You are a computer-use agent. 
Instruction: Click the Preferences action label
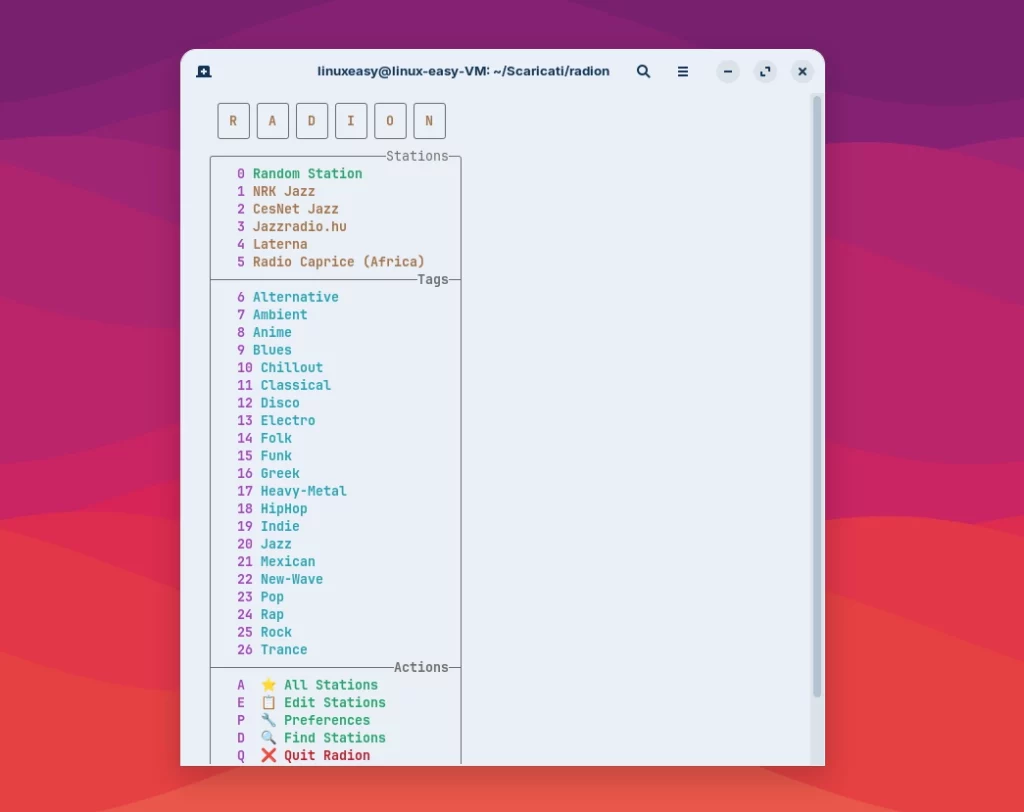(x=326, y=720)
